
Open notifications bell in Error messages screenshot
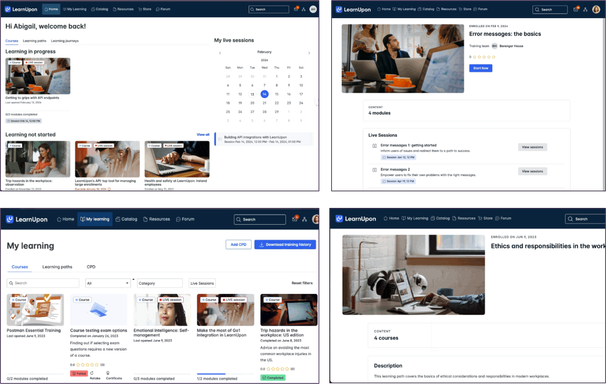(576, 9)
